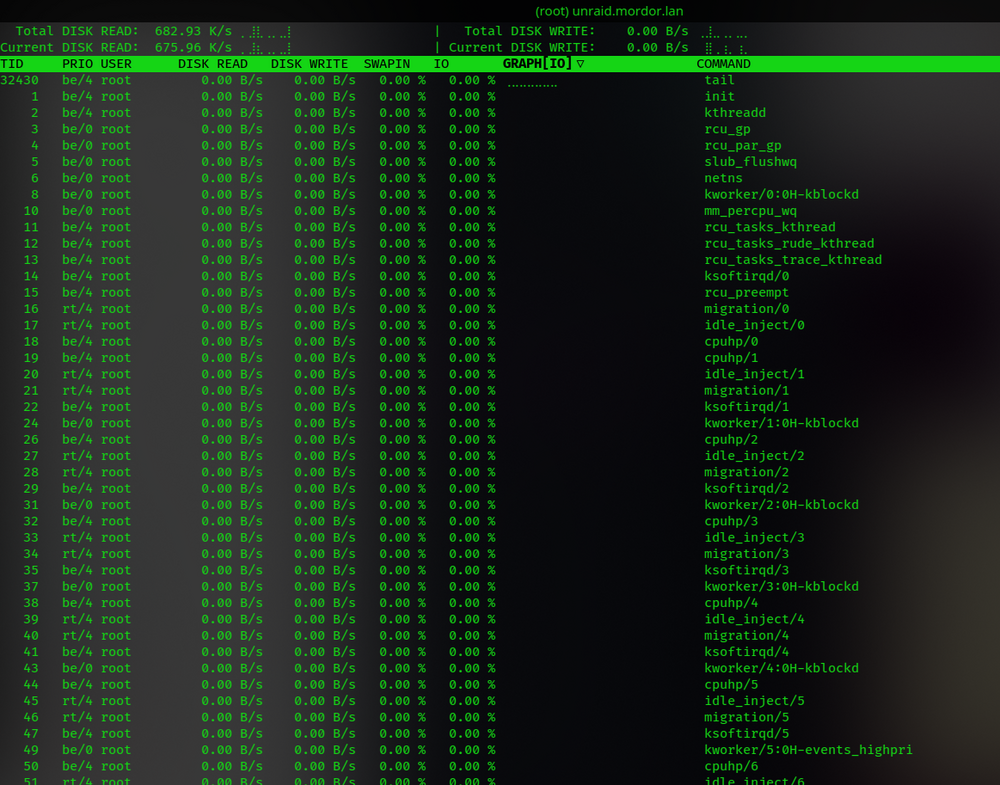Select the 'migration/5' process
Screen dimensions: 1000x785
point(747,717)
